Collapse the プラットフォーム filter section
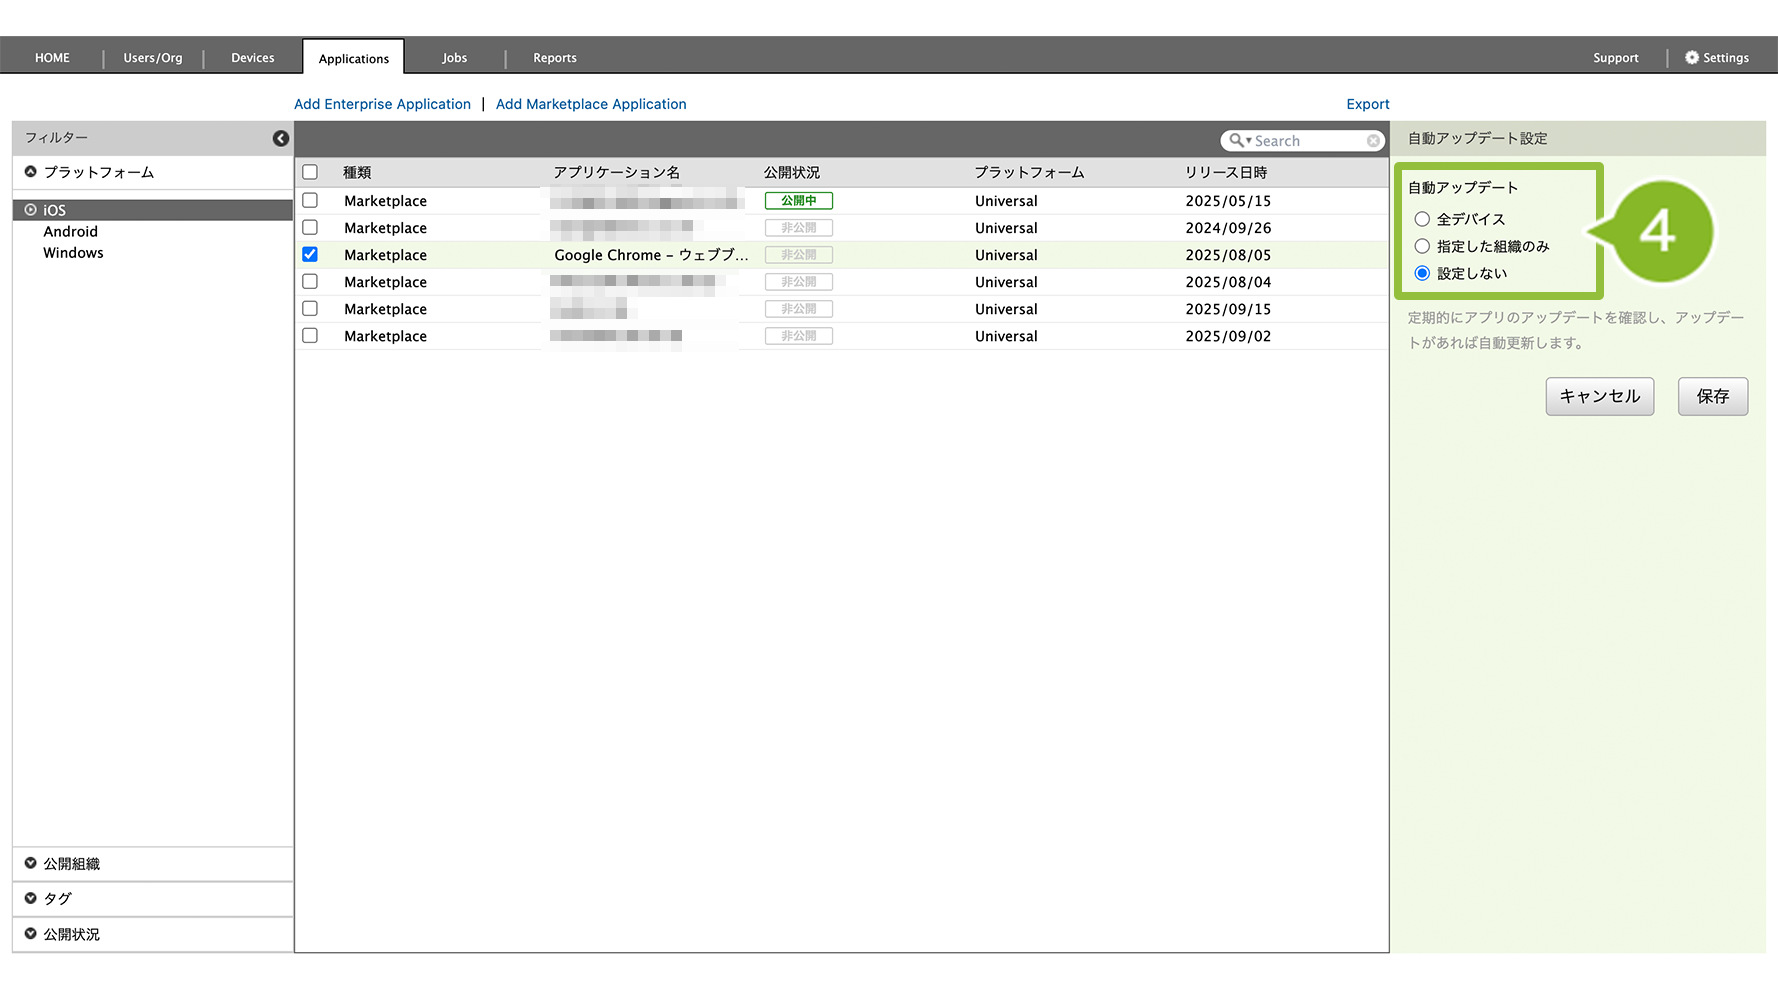1778x1000 pixels. point(31,172)
